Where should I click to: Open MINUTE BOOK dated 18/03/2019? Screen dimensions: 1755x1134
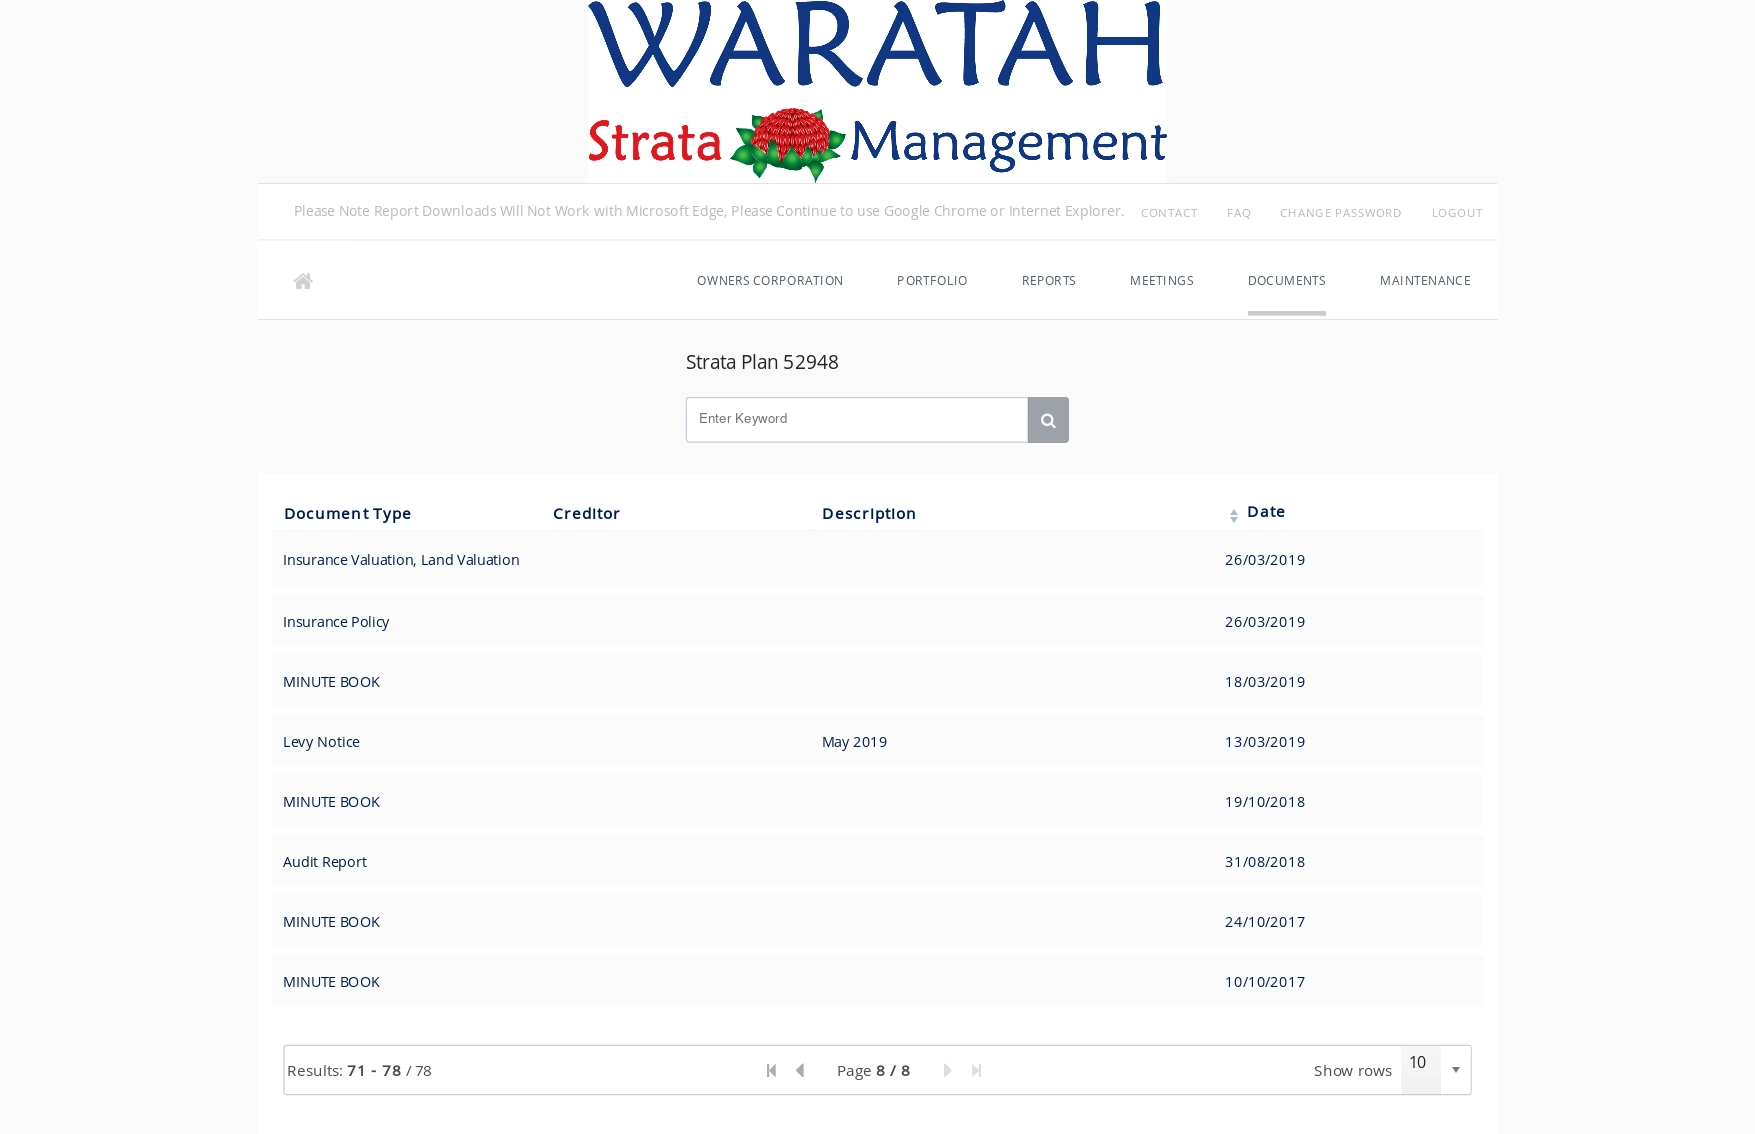(x=331, y=682)
